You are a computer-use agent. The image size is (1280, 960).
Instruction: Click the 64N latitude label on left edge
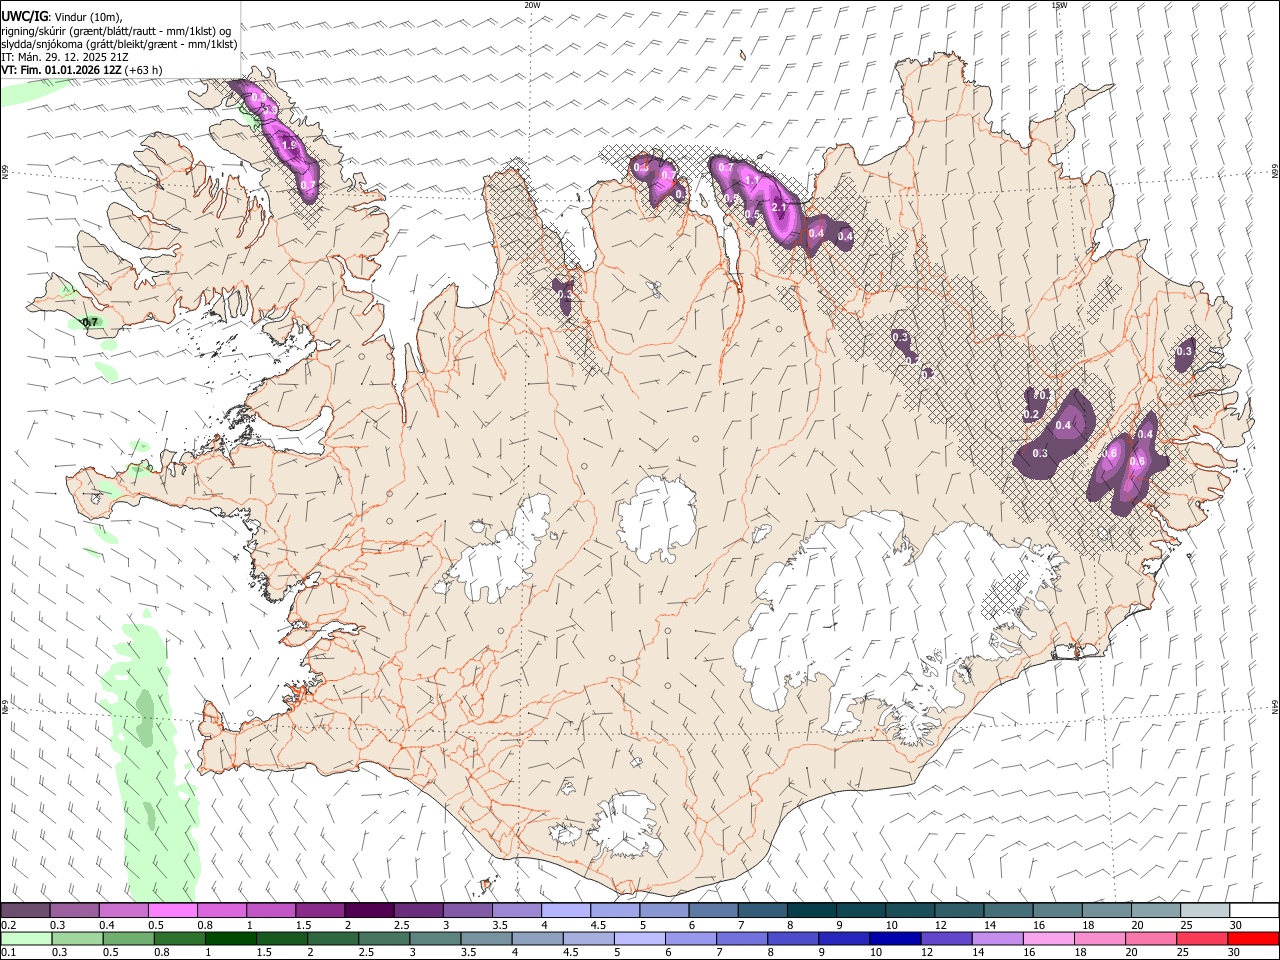pyautogui.click(x=5, y=706)
